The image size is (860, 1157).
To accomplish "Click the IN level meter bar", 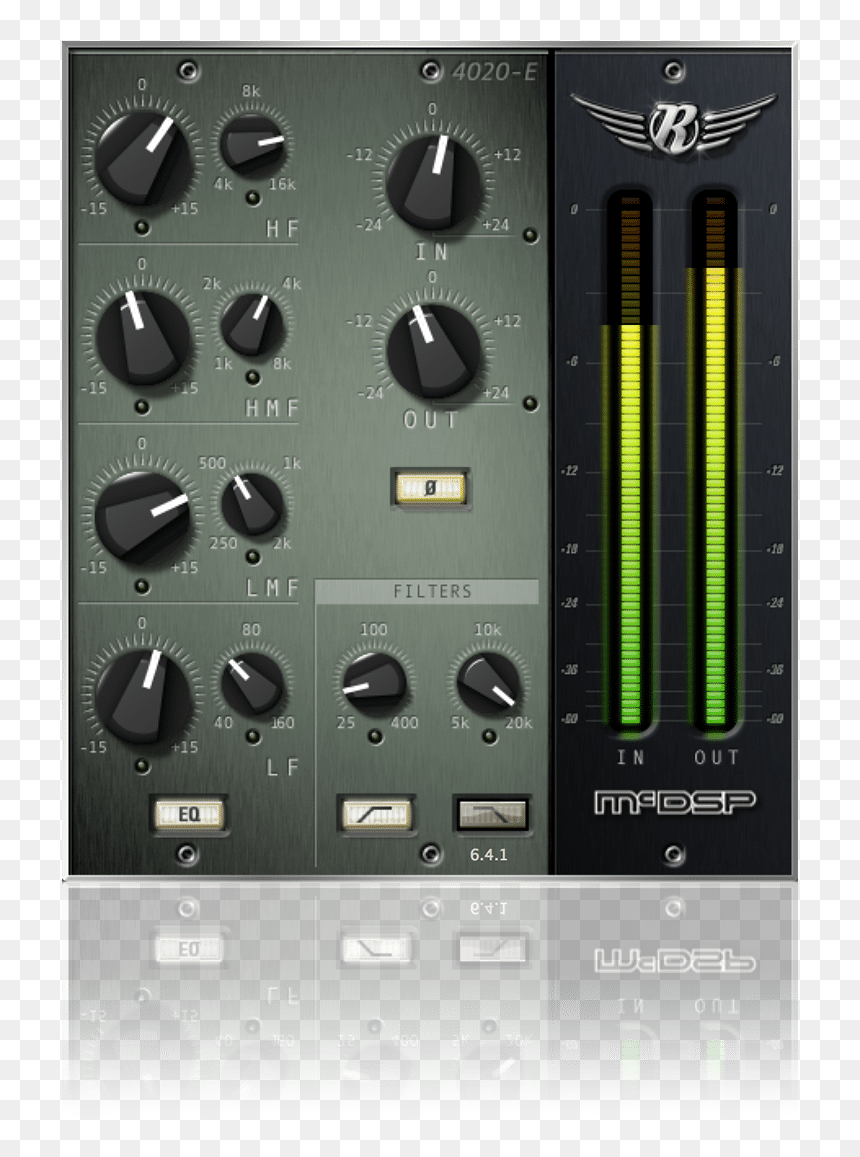I will (630, 463).
